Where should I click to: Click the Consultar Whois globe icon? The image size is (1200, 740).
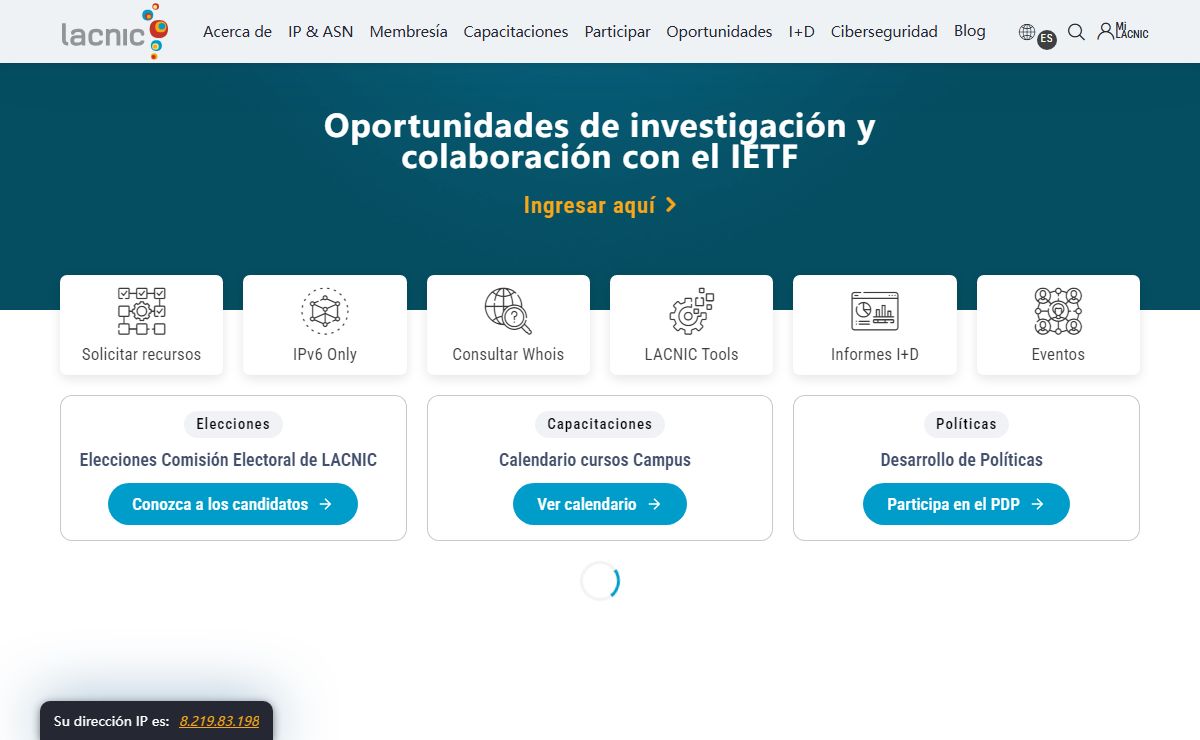coord(508,311)
